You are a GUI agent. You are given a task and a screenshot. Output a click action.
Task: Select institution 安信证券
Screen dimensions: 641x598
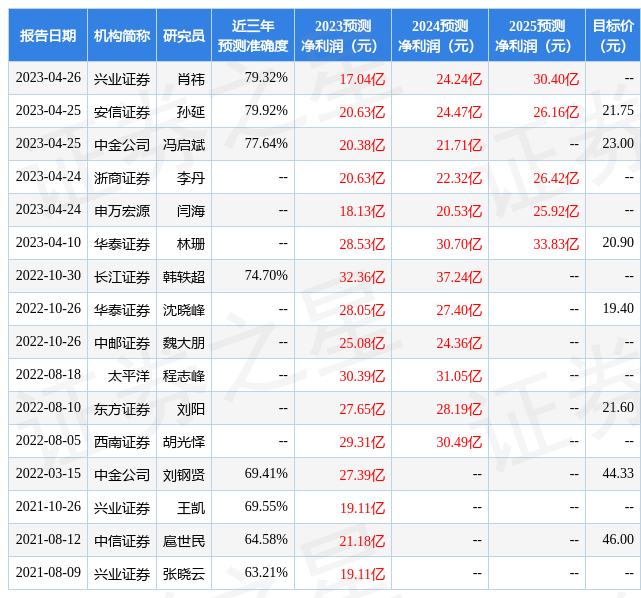click(122, 112)
